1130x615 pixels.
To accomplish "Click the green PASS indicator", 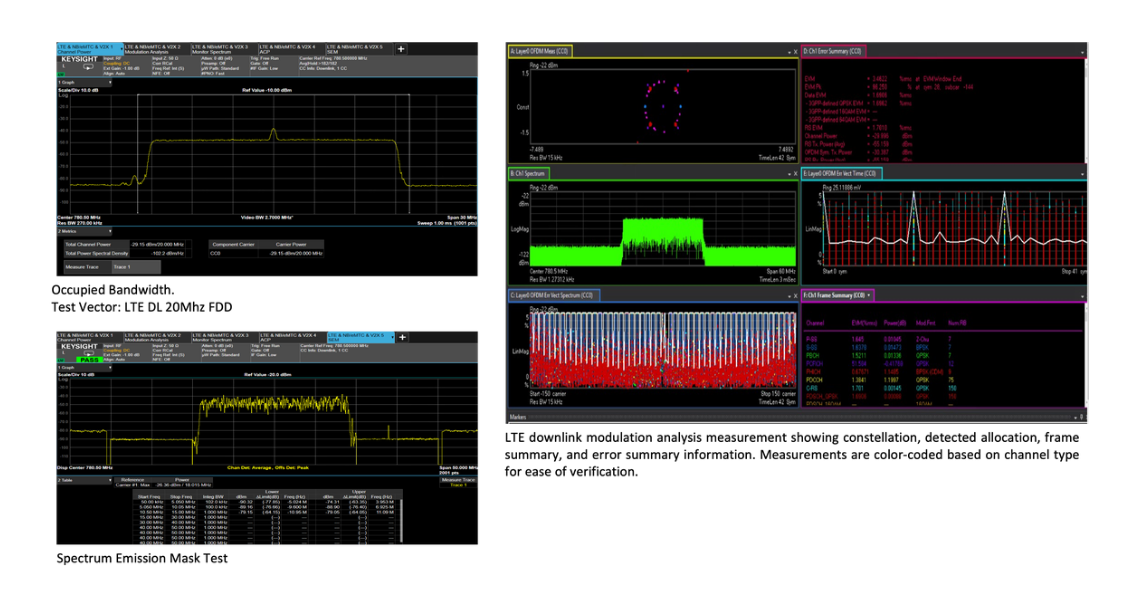I will pyautogui.click(x=89, y=360).
